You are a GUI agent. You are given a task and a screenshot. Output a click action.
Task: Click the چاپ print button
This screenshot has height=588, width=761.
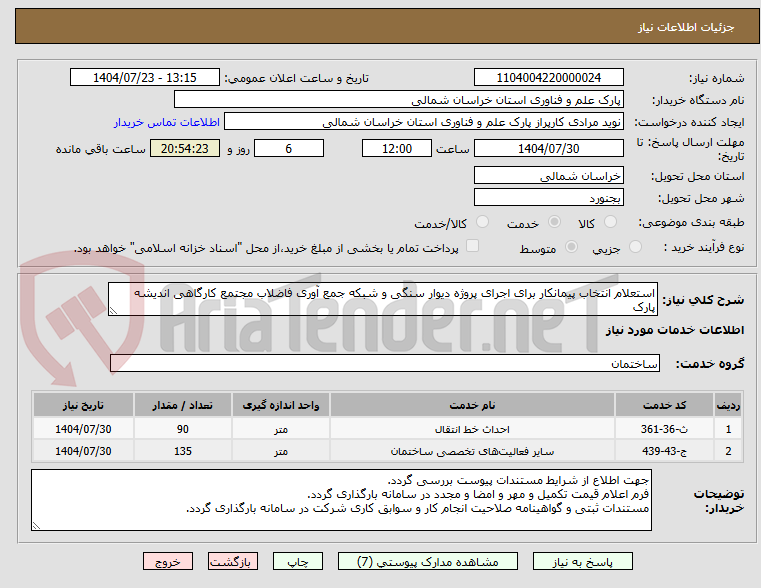298,561
